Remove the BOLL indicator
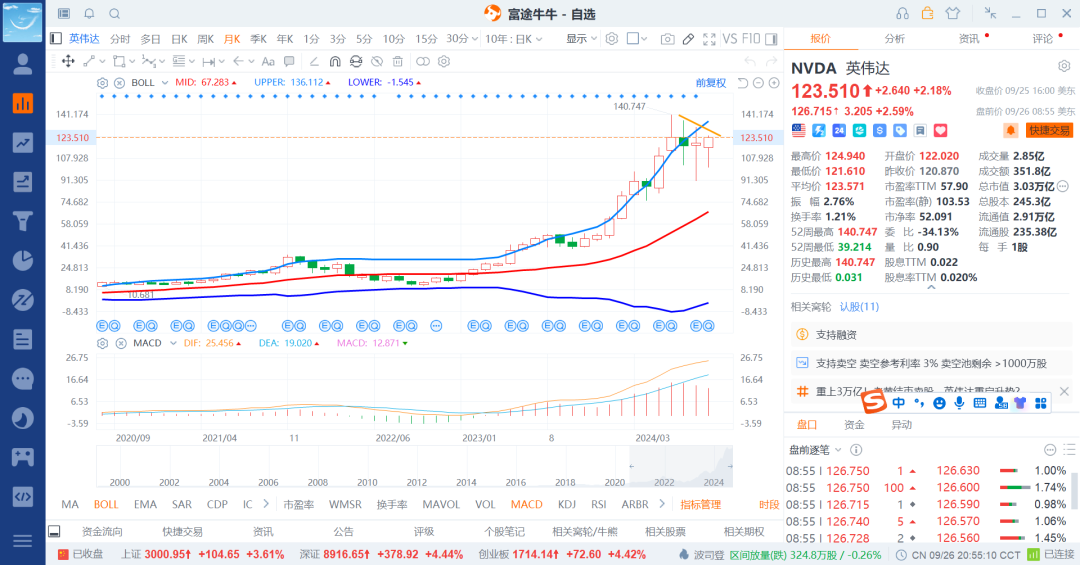The height and width of the screenshot is (565, 1080). click(x=119, y=83)
